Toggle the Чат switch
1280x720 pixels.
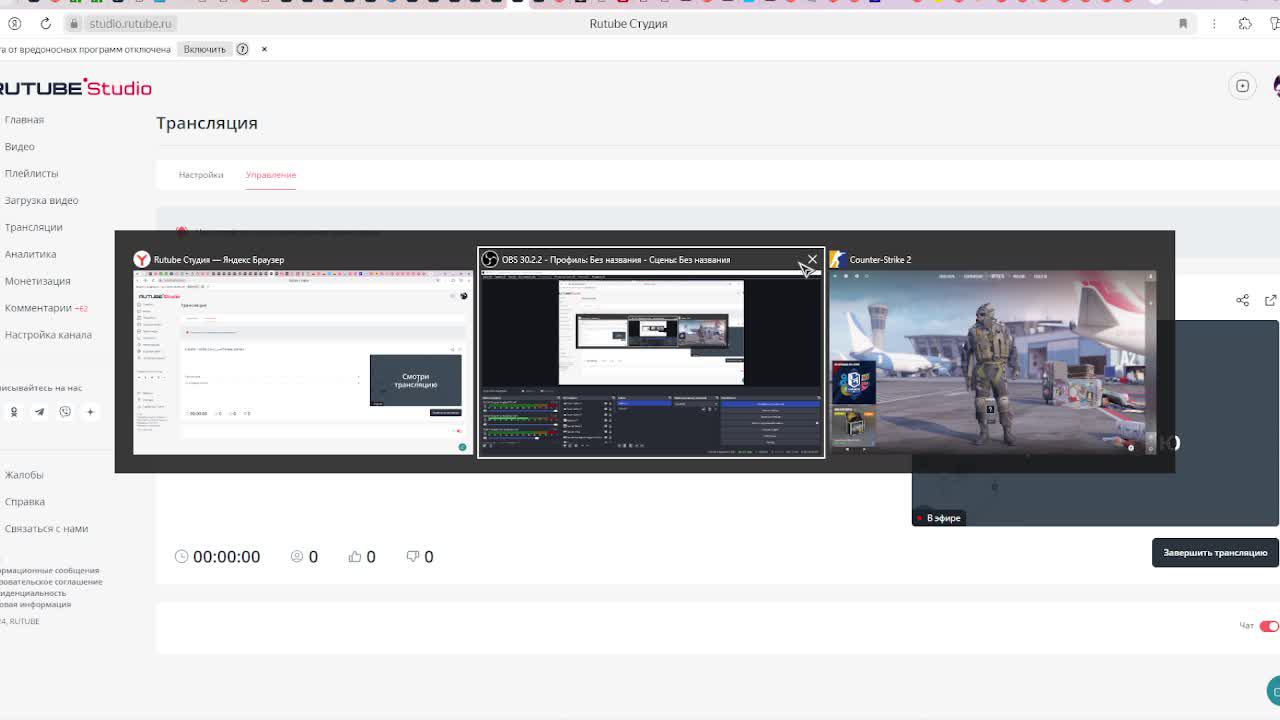click(1269, 626)
